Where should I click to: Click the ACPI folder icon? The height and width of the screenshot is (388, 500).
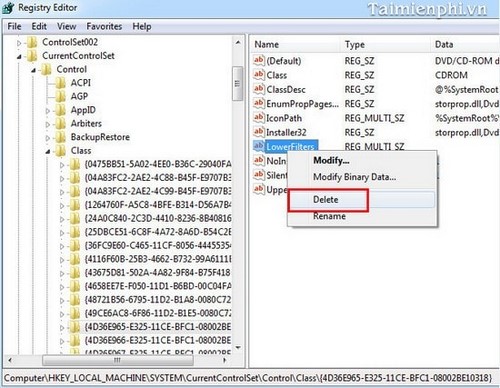point(61,83)
